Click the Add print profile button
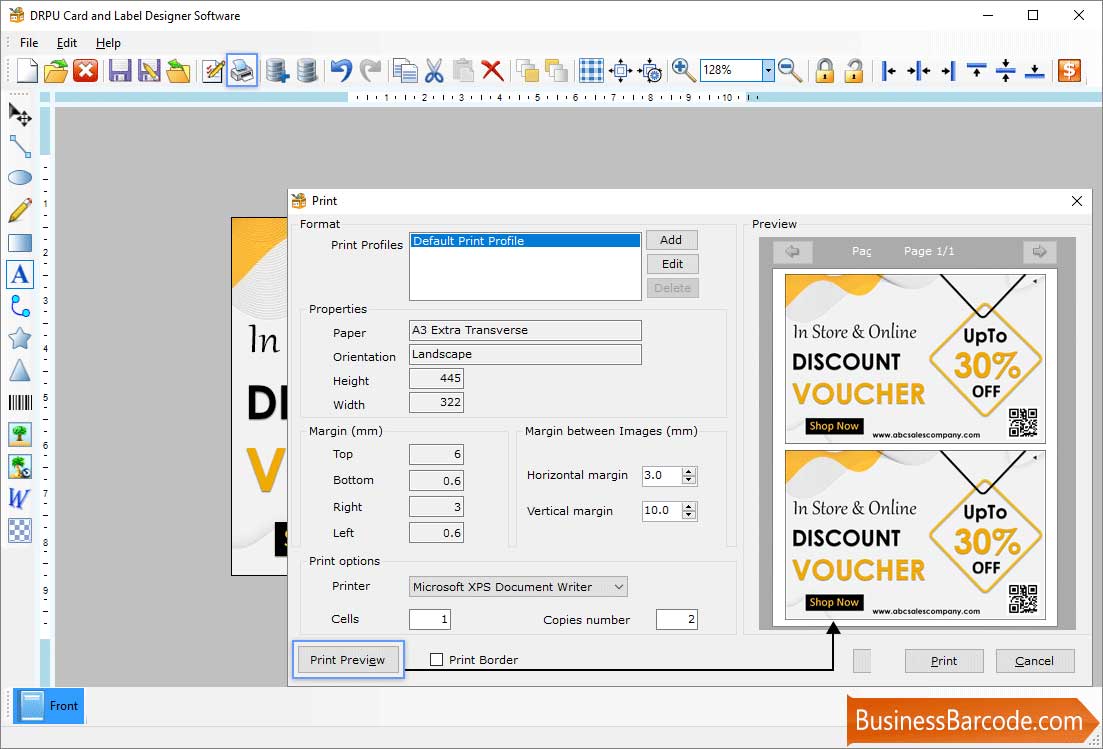 point(672,240)
